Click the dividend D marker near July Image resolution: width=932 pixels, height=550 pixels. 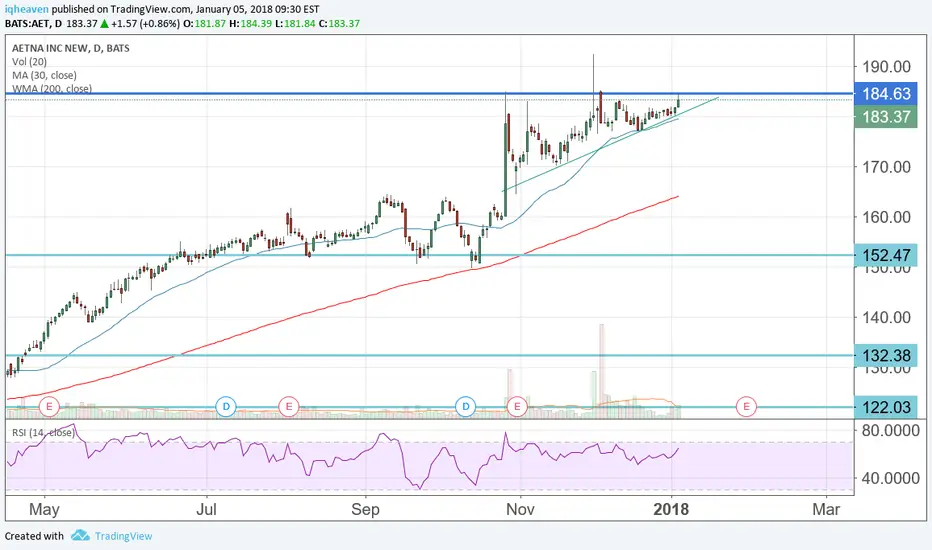226,407
